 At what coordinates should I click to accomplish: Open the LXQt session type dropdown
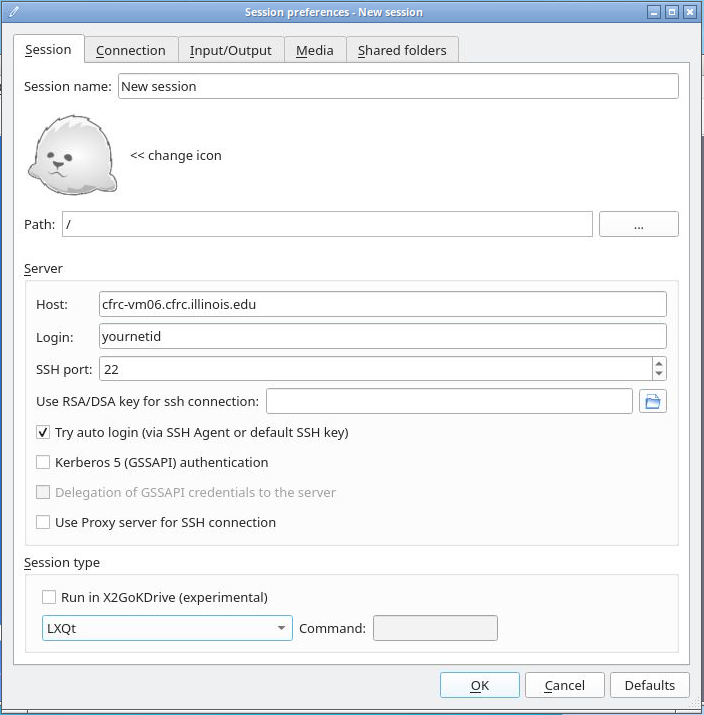(167, 628)
